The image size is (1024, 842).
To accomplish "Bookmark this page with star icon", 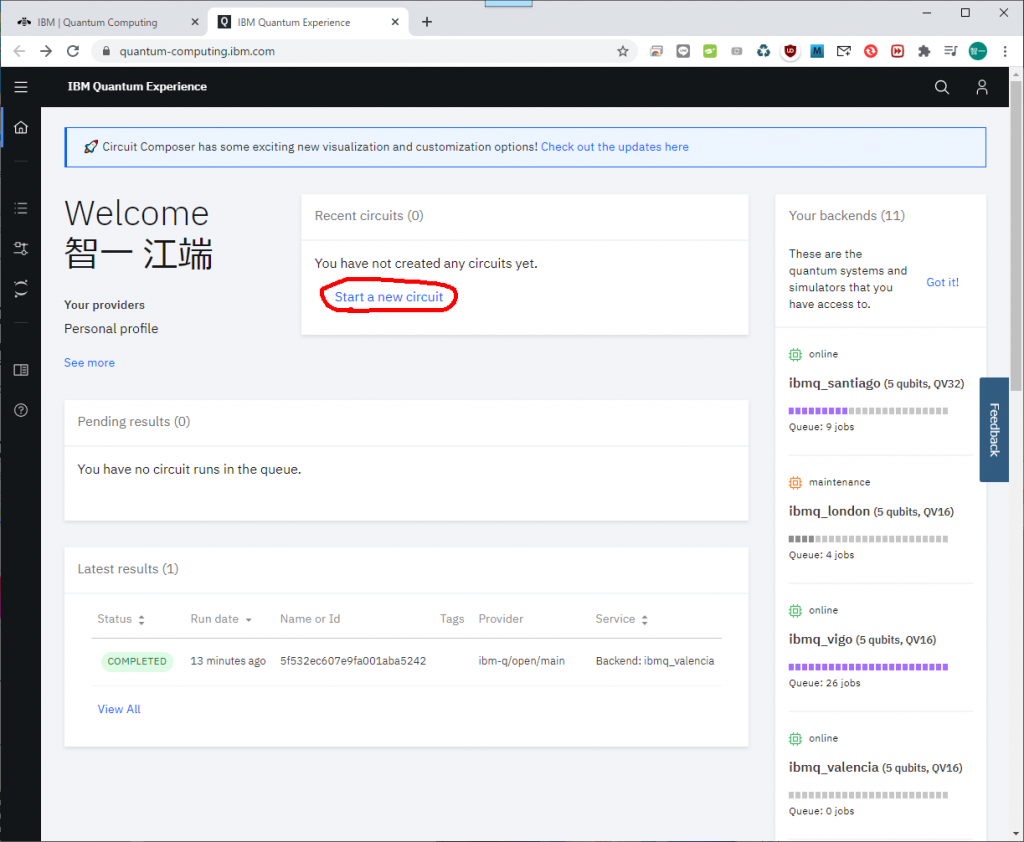I will click(x=622, y=51).
